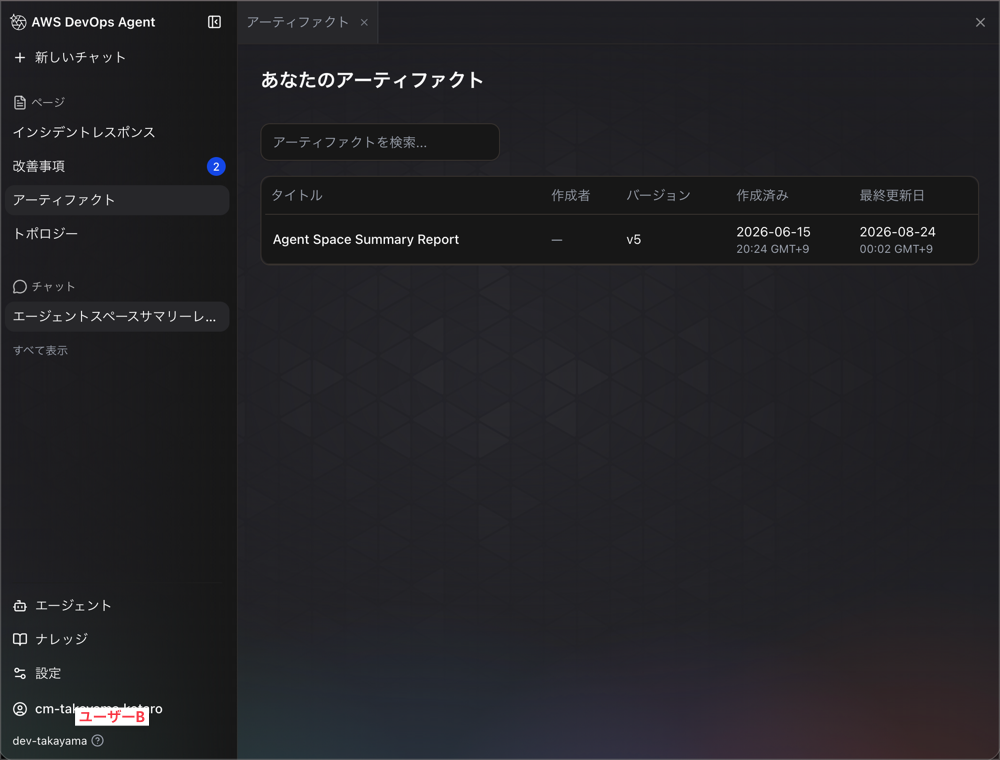The image size is (1000, 760).
Task: Close the panel with the top-right X
Action: click(980, 22)
